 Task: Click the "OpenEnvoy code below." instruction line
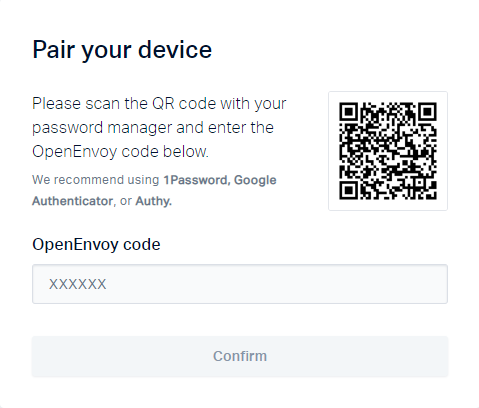[120, 152]
